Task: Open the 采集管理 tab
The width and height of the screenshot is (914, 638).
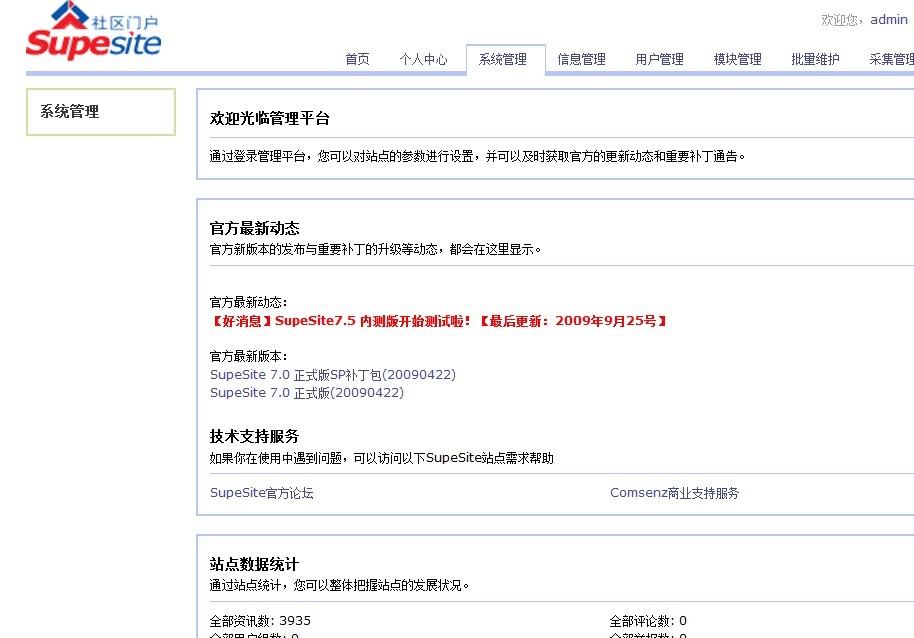Action: pyautogui.click(x=892, y=59)
